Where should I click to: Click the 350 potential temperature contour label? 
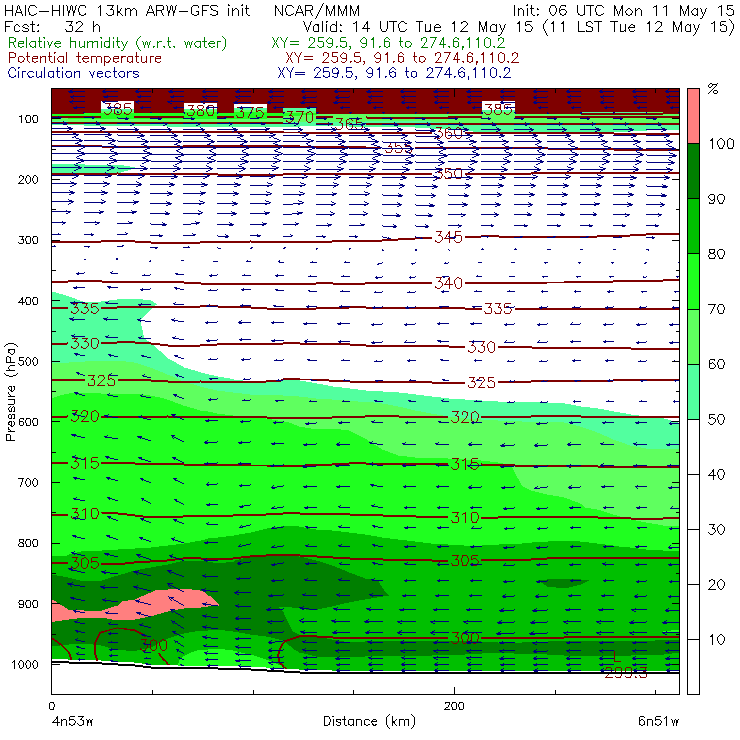coord(448,174)
